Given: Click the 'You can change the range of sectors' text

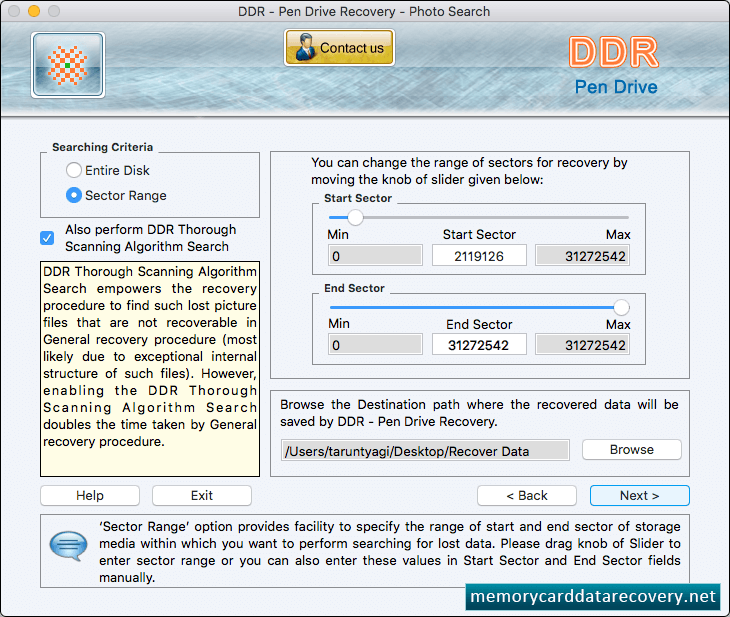Looking at the screenshot, I should click(x=469, y=171).
